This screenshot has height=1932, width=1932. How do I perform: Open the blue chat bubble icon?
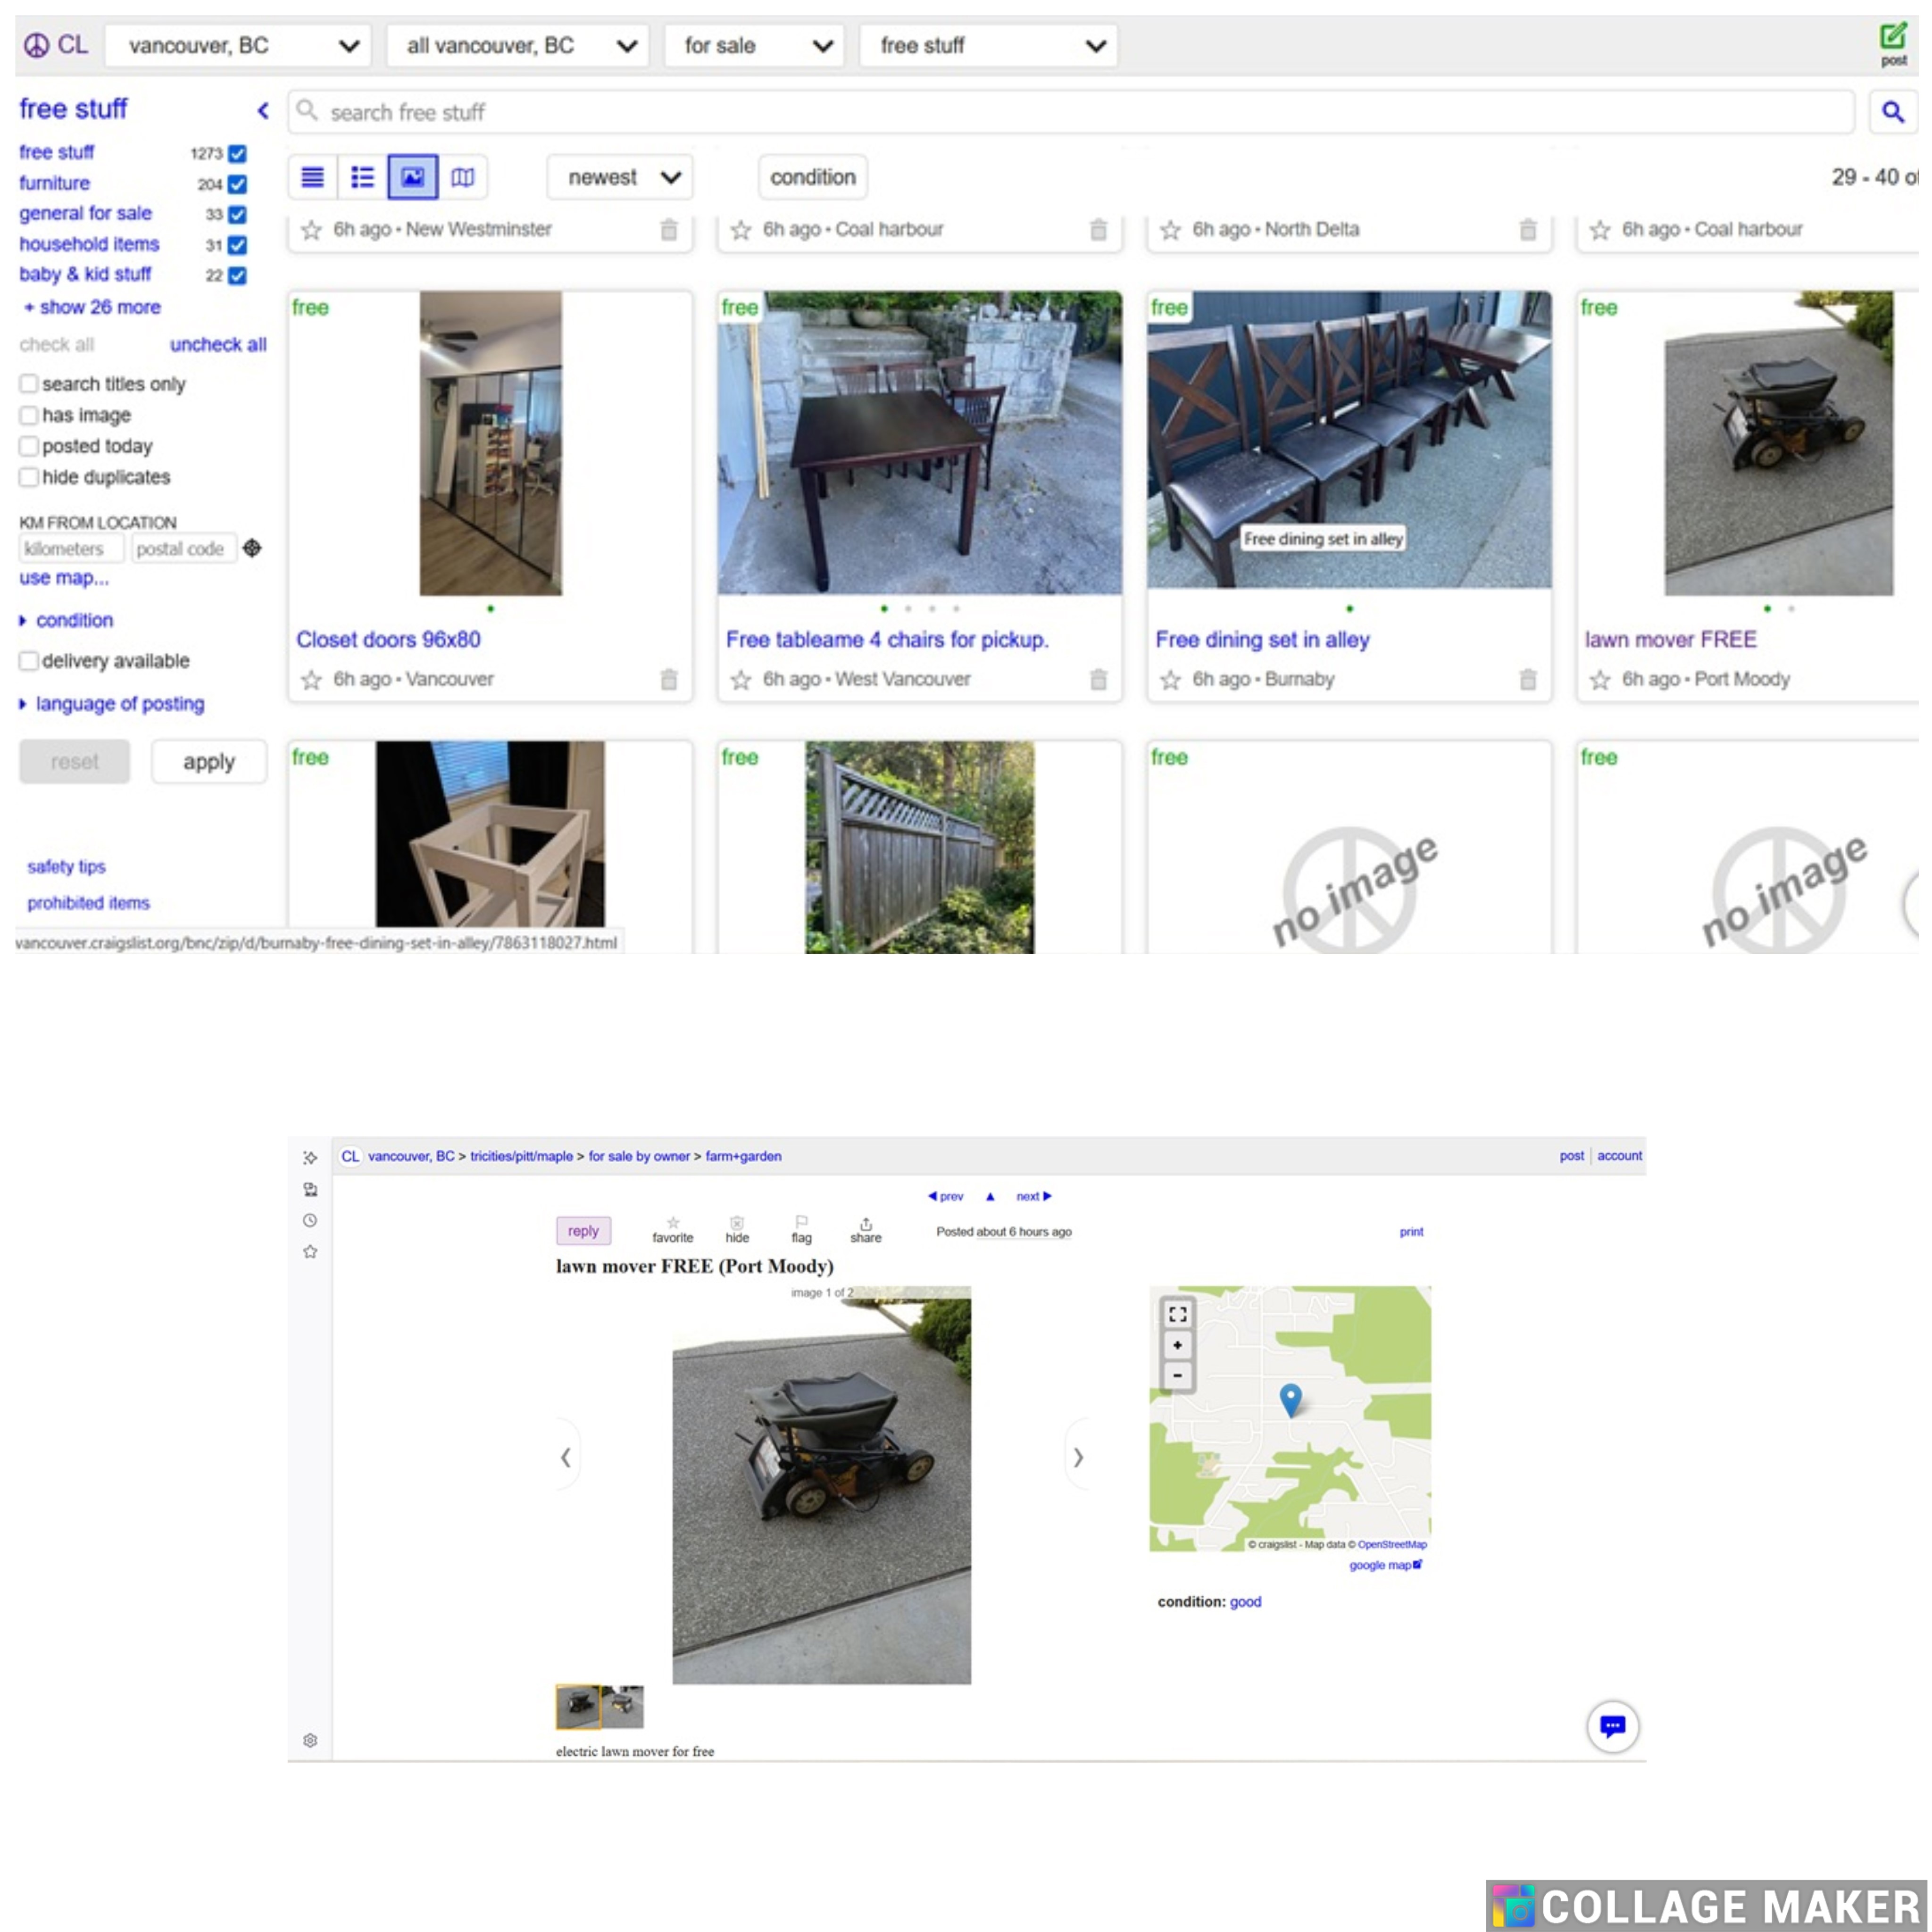(1612, 1726)
